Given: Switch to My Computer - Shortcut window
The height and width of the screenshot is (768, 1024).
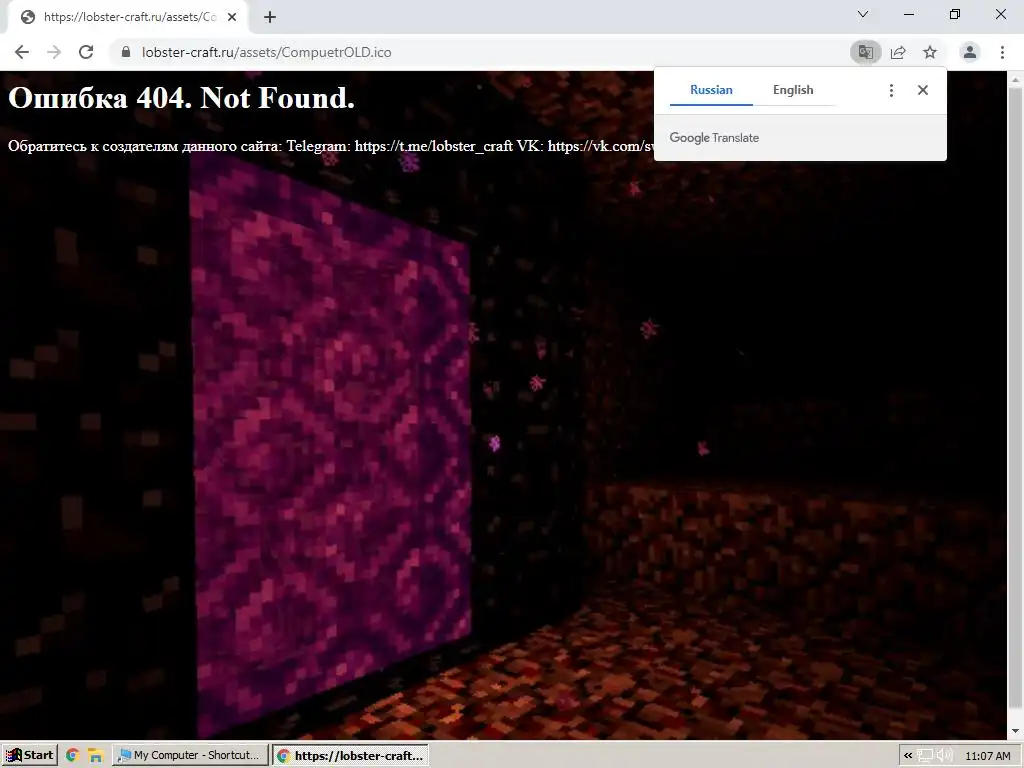Looking at the screenshot, I should click(190, 755).
